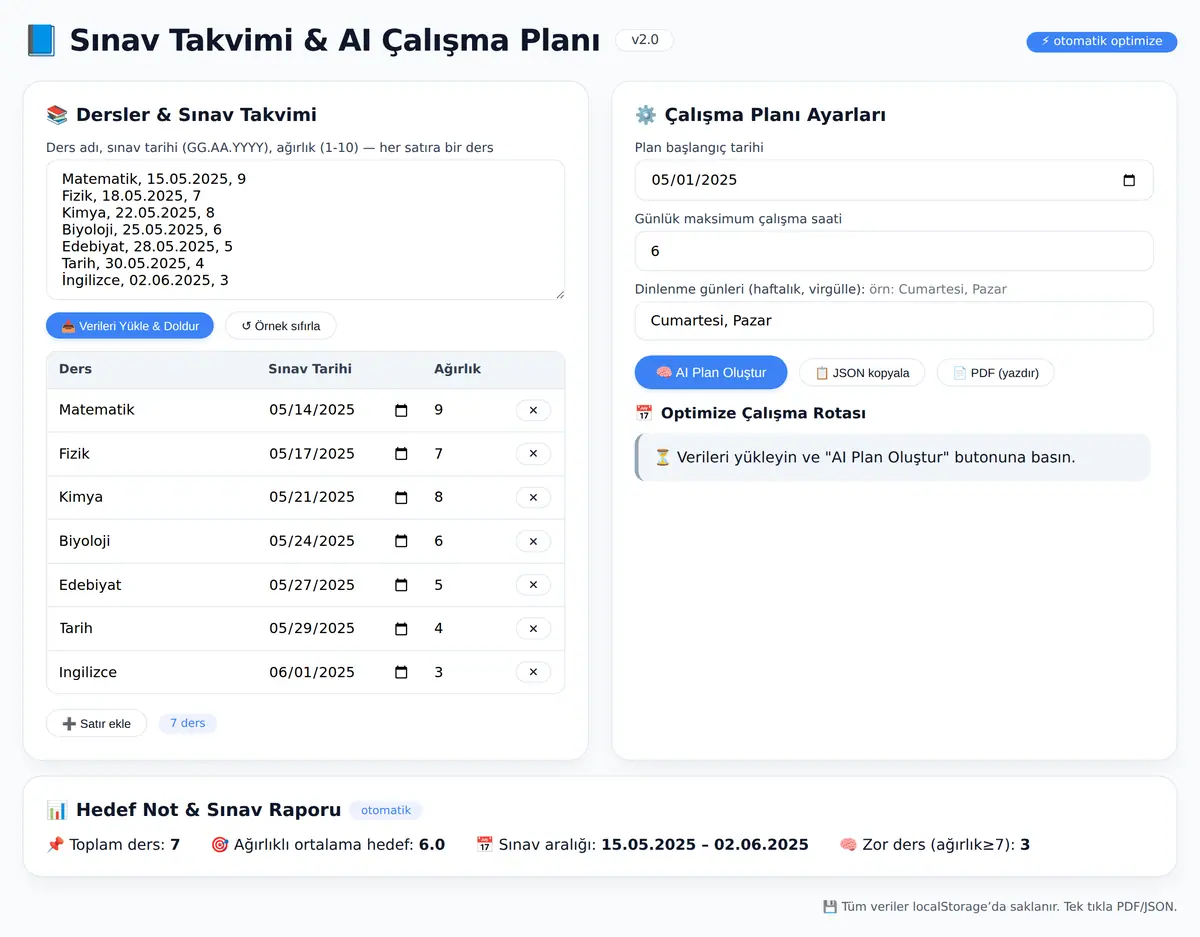Viewport: 1200px width, 937px height.
Task: Click Edebiyat exam date 05/27/2025
Action: click(x=312, y=585)
